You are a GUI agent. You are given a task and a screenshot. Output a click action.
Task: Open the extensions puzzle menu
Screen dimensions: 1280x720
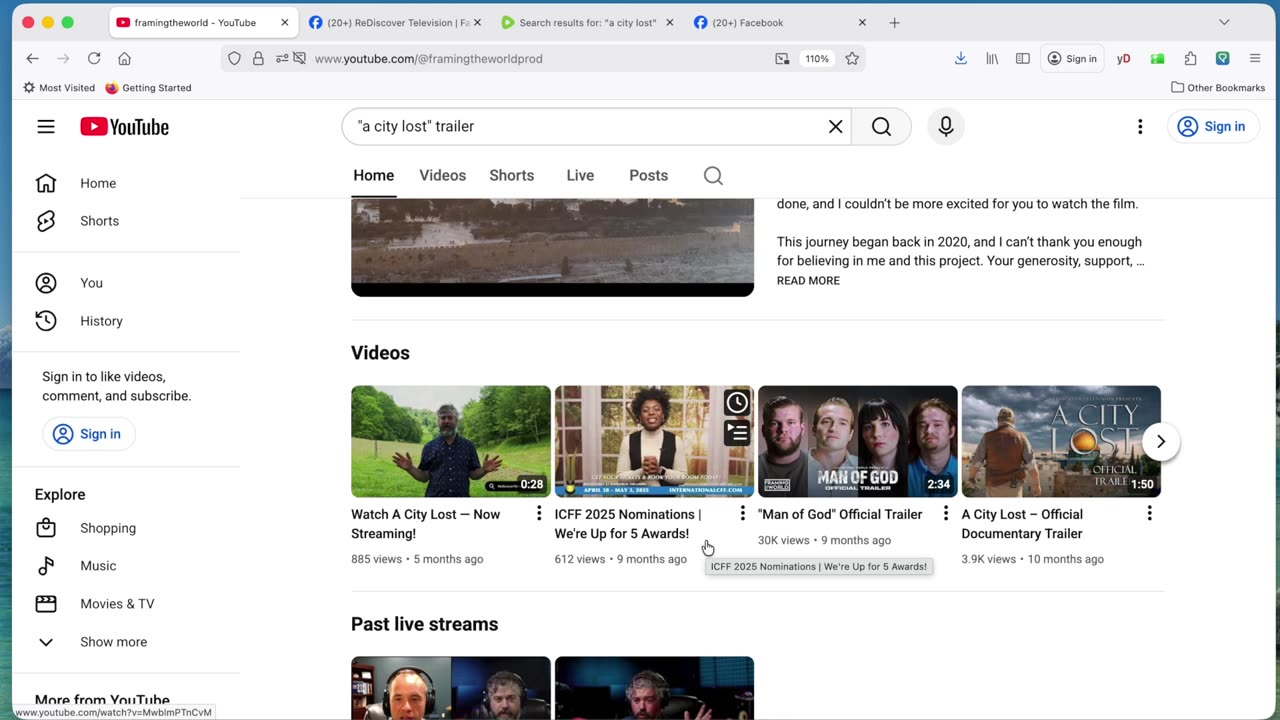pos(1190,59)
